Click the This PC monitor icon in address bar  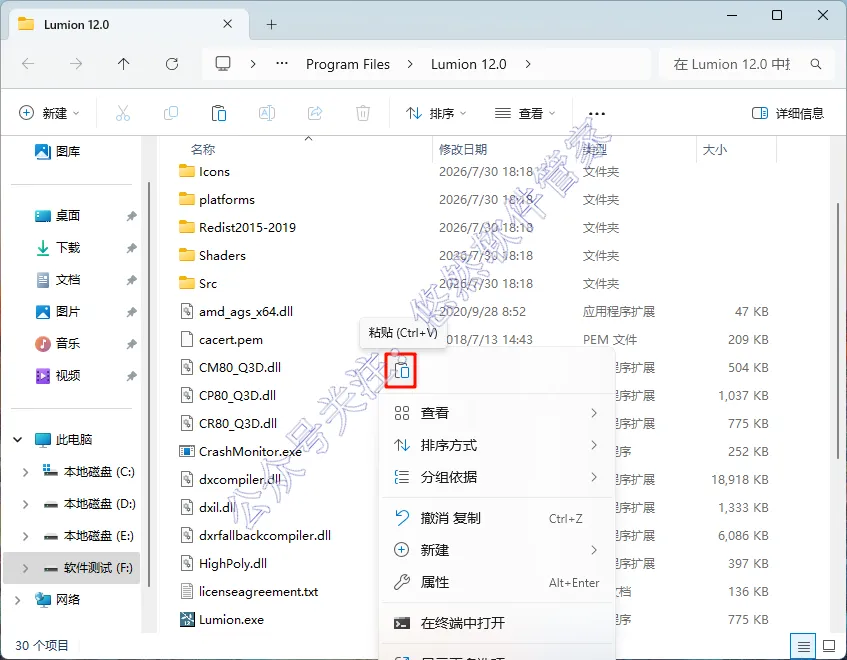(223, 64)
